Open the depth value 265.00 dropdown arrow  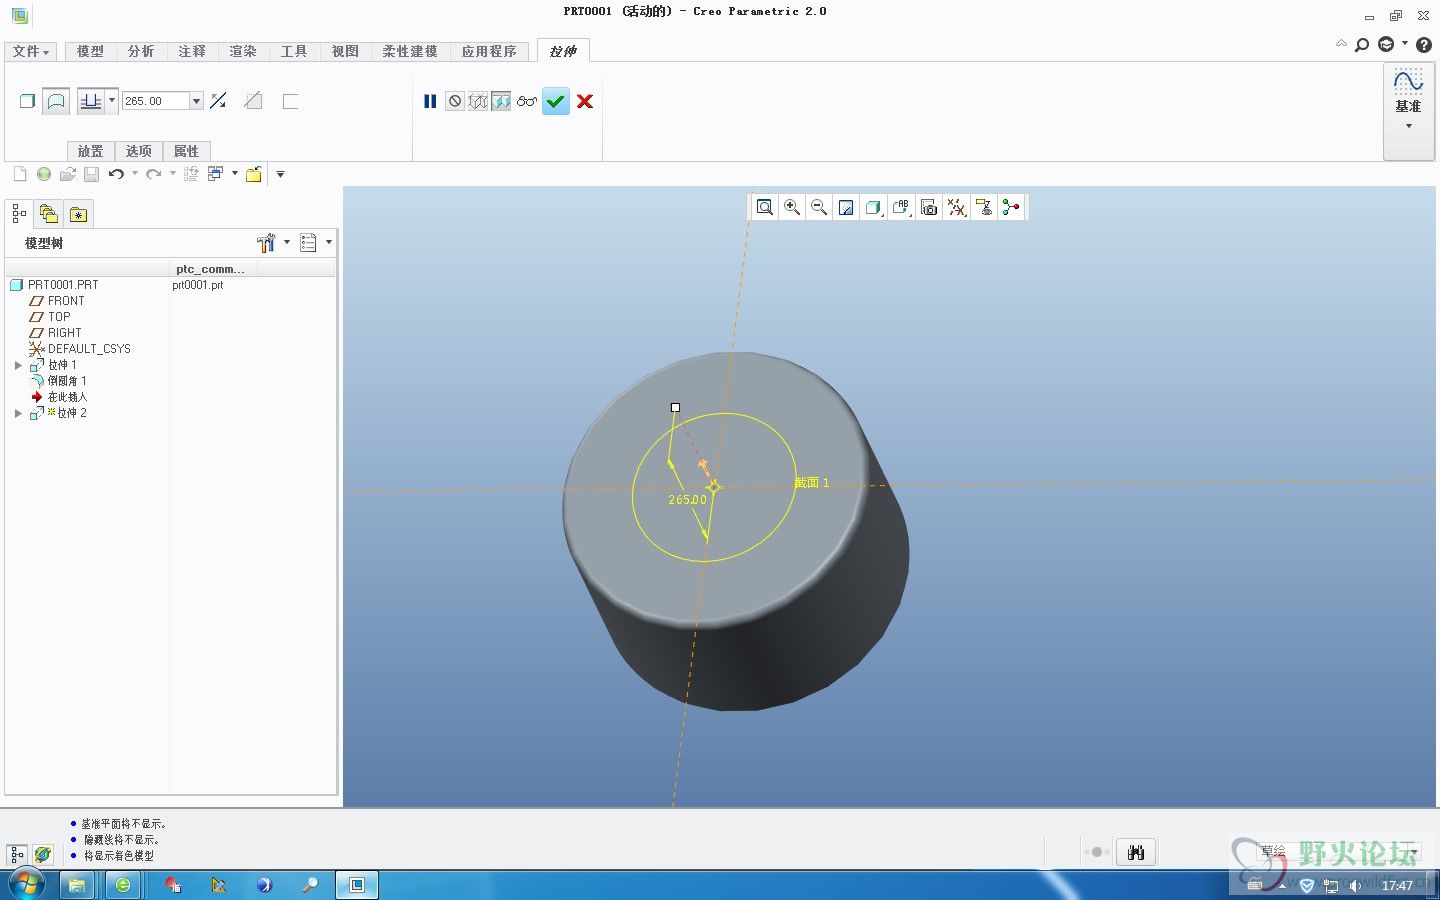[x=197, y=101]
